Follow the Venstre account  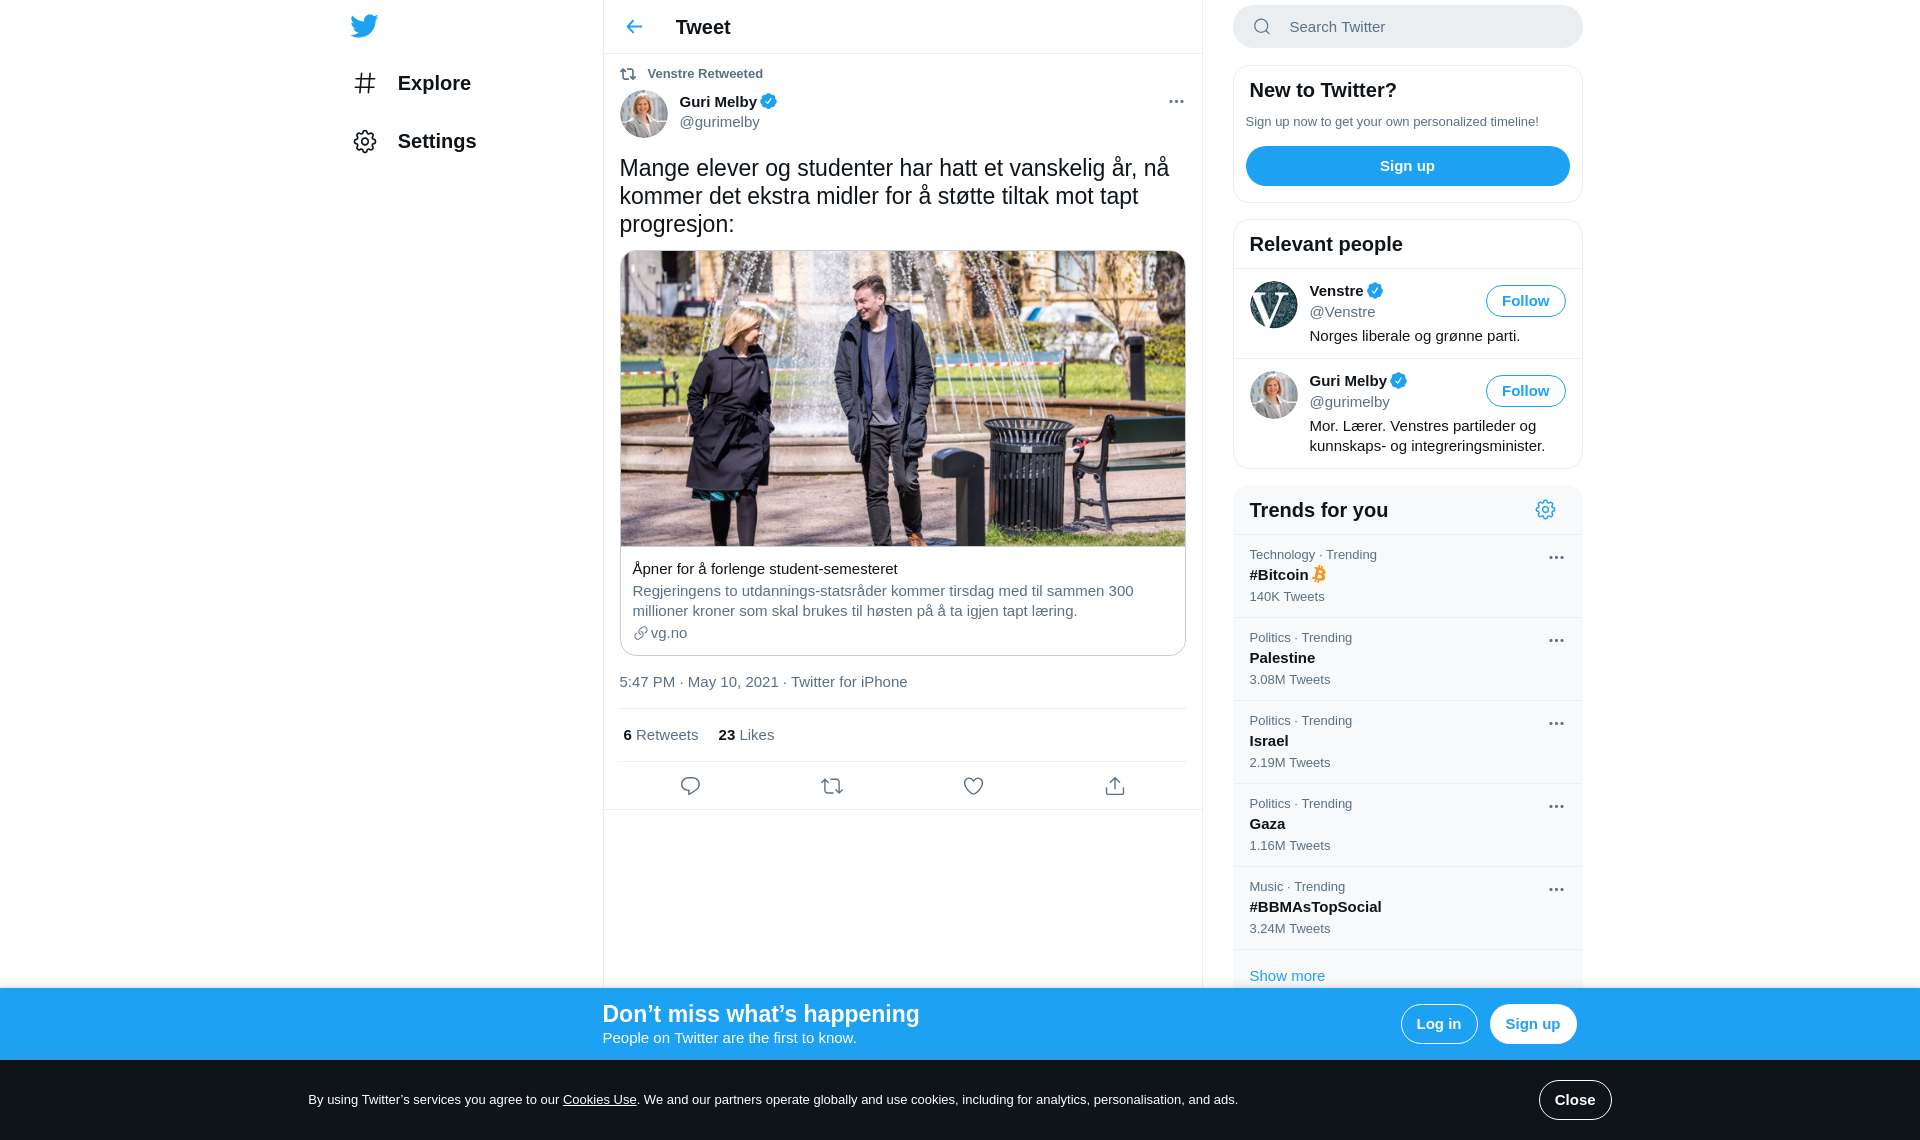(x=1525, y=301)
